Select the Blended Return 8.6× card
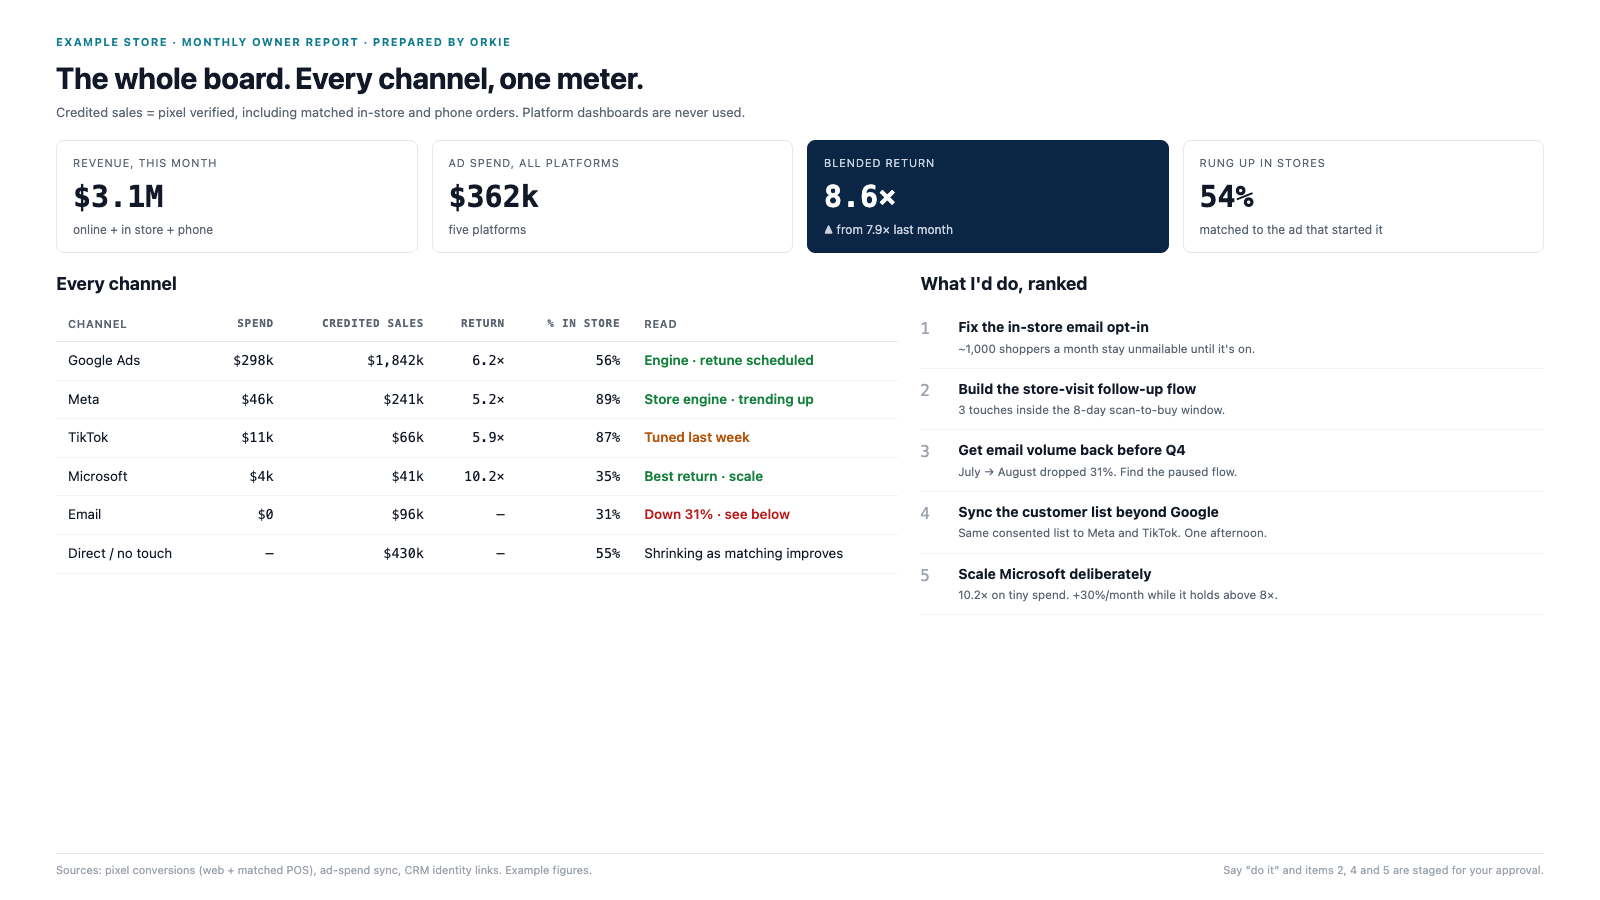The image size is (1600, 900). coord(987,196)
